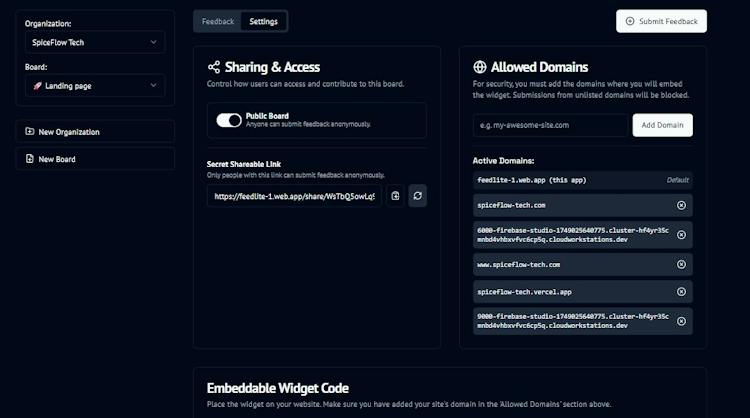The width and height of the screenshot is (750, 418).
Task: Focus the domain name input field
Action: [550, 125]
